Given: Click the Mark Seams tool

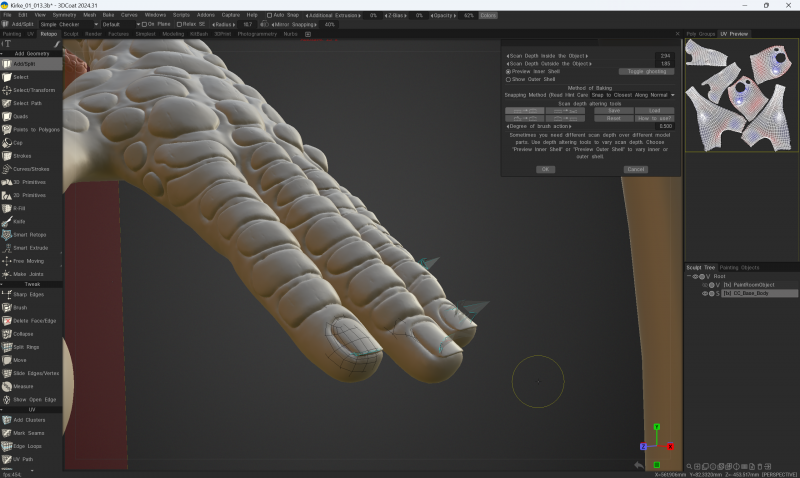Looking at the screenshot, I should [26, 433].
